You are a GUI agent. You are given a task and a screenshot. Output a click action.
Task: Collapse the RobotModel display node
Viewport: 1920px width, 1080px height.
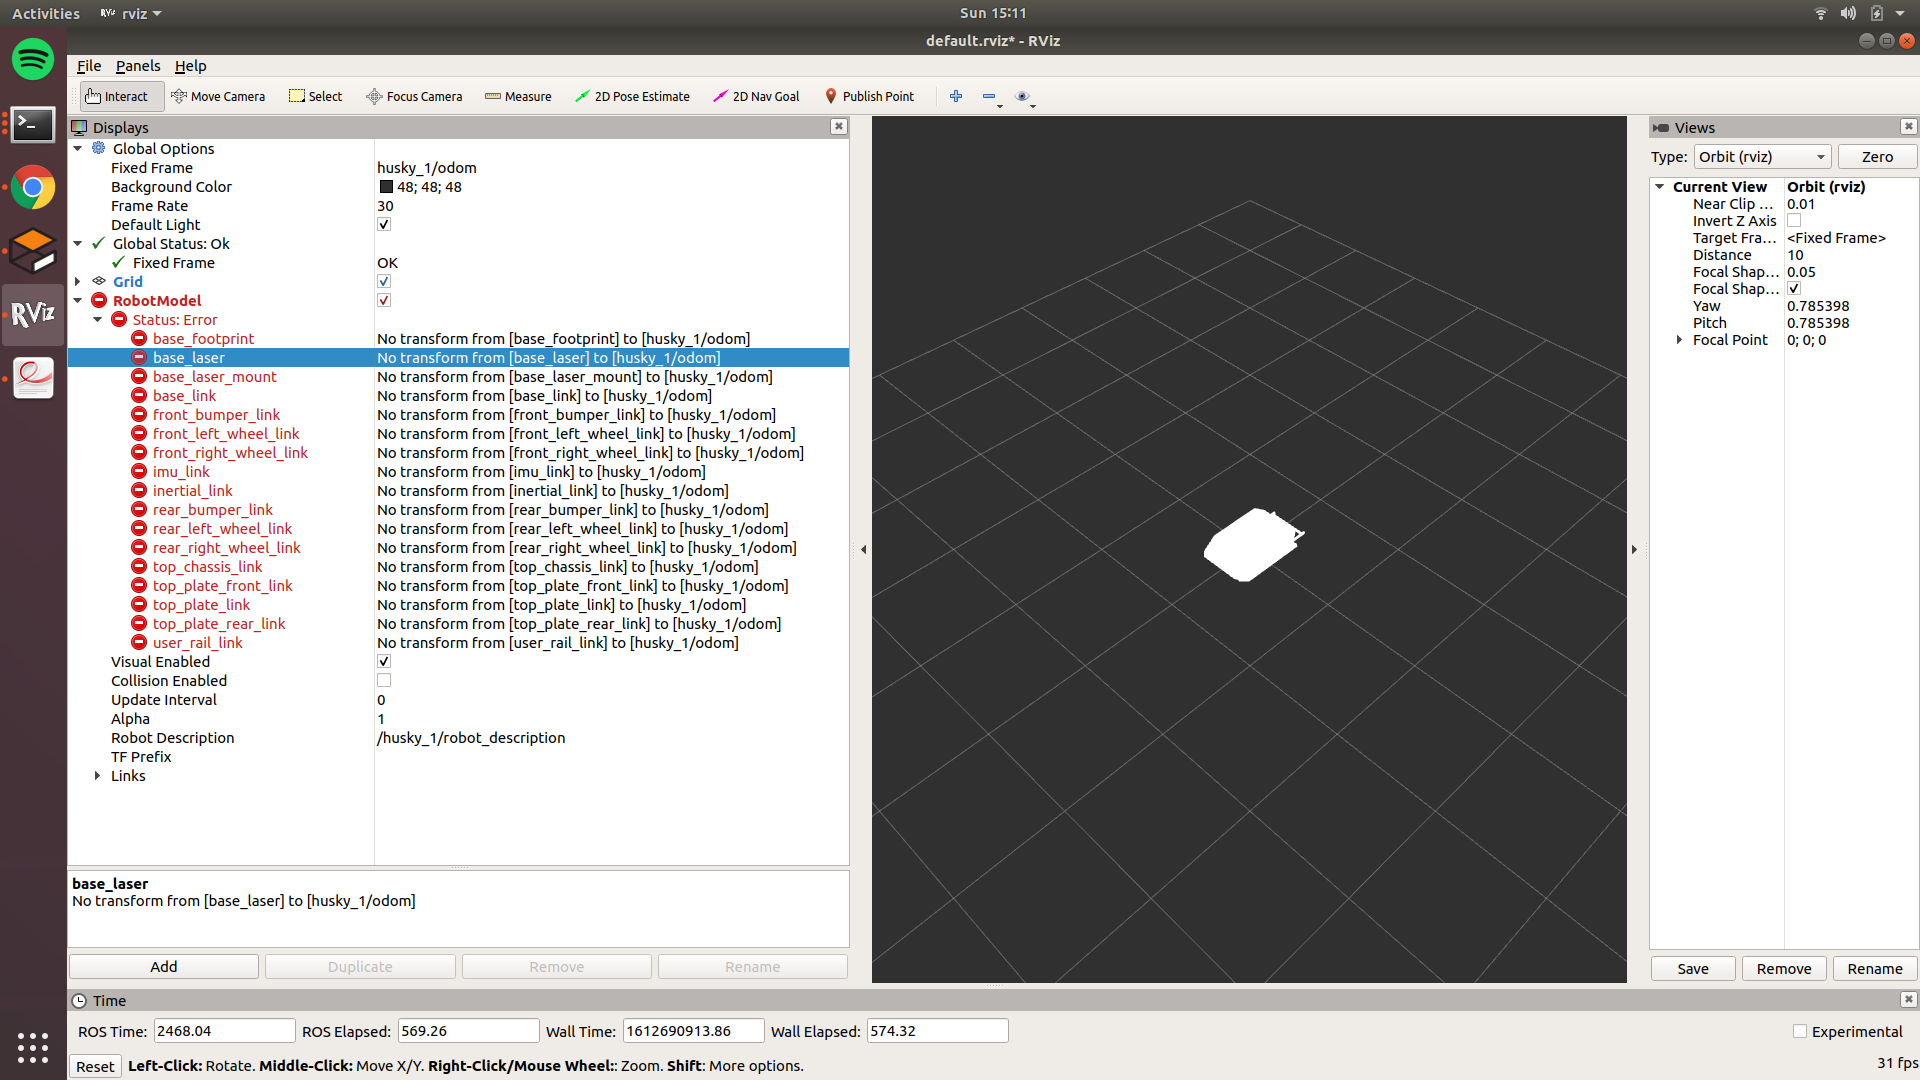[x=78, y=300]
